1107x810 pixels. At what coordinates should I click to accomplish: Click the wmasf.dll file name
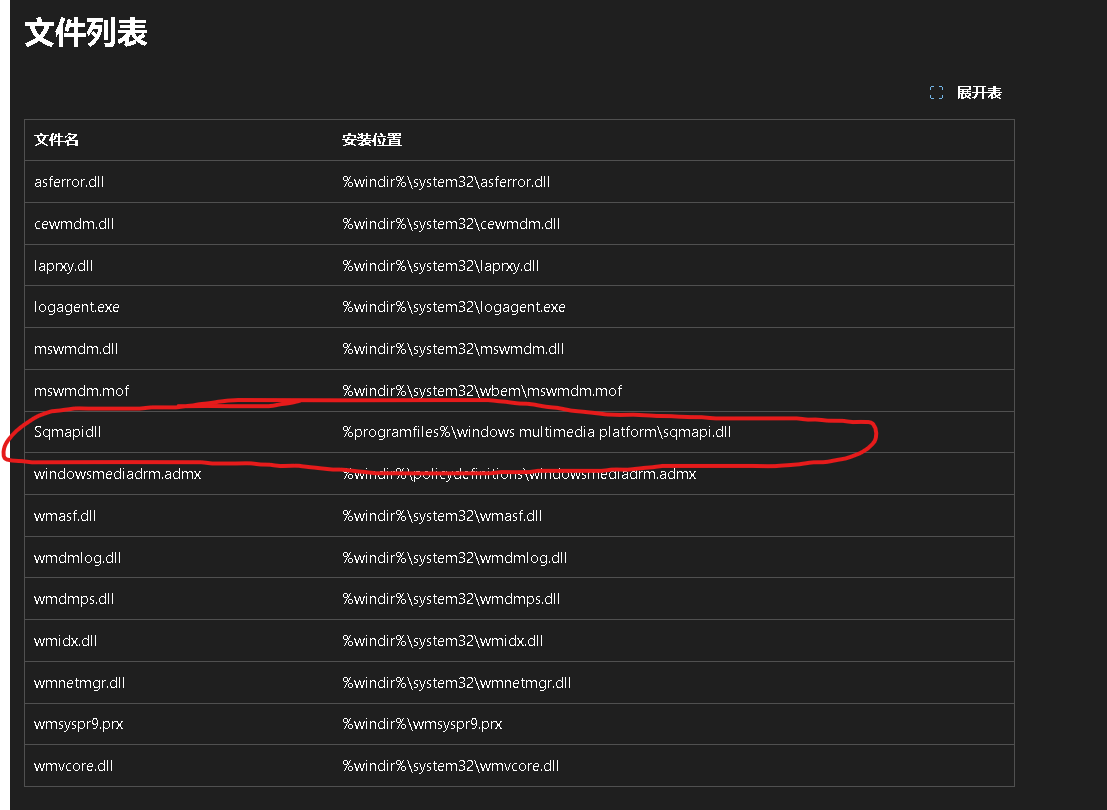65,516
